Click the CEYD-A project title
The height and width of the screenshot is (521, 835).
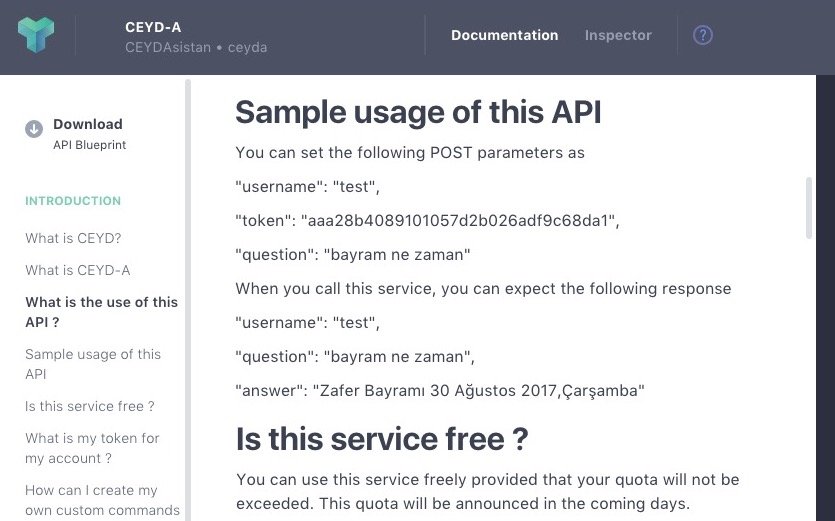pos(153,27)
